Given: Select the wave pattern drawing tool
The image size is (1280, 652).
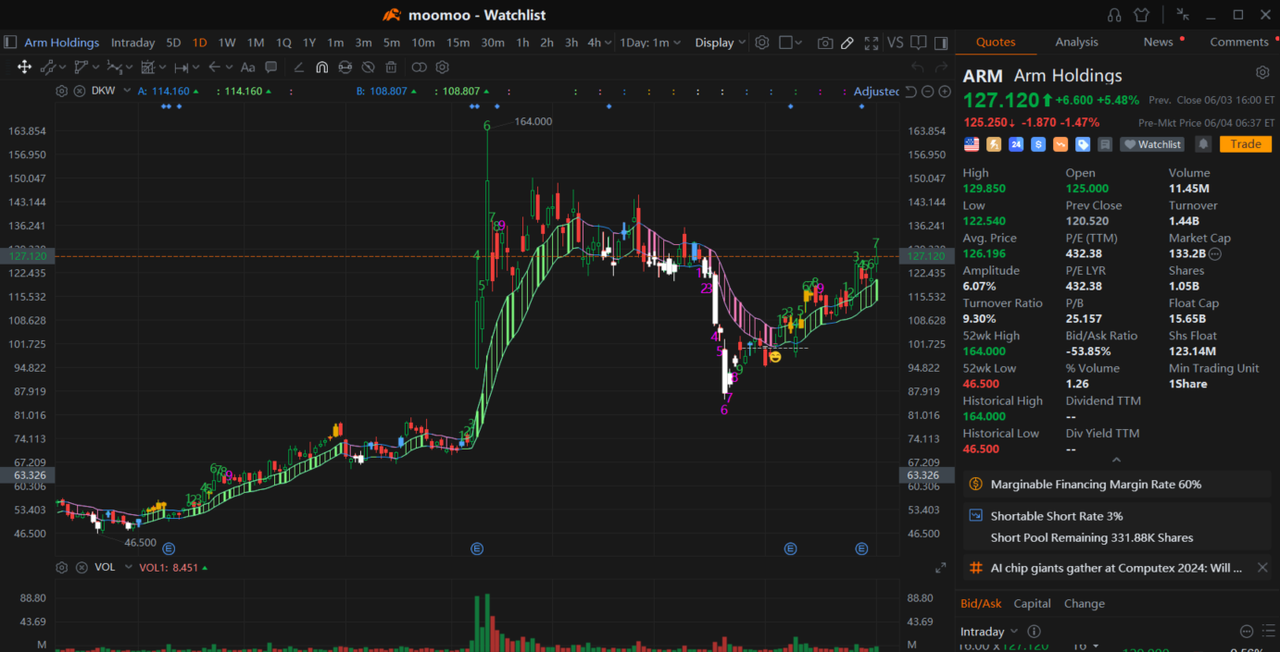Looking at the screenshot, I should [115, 67].
